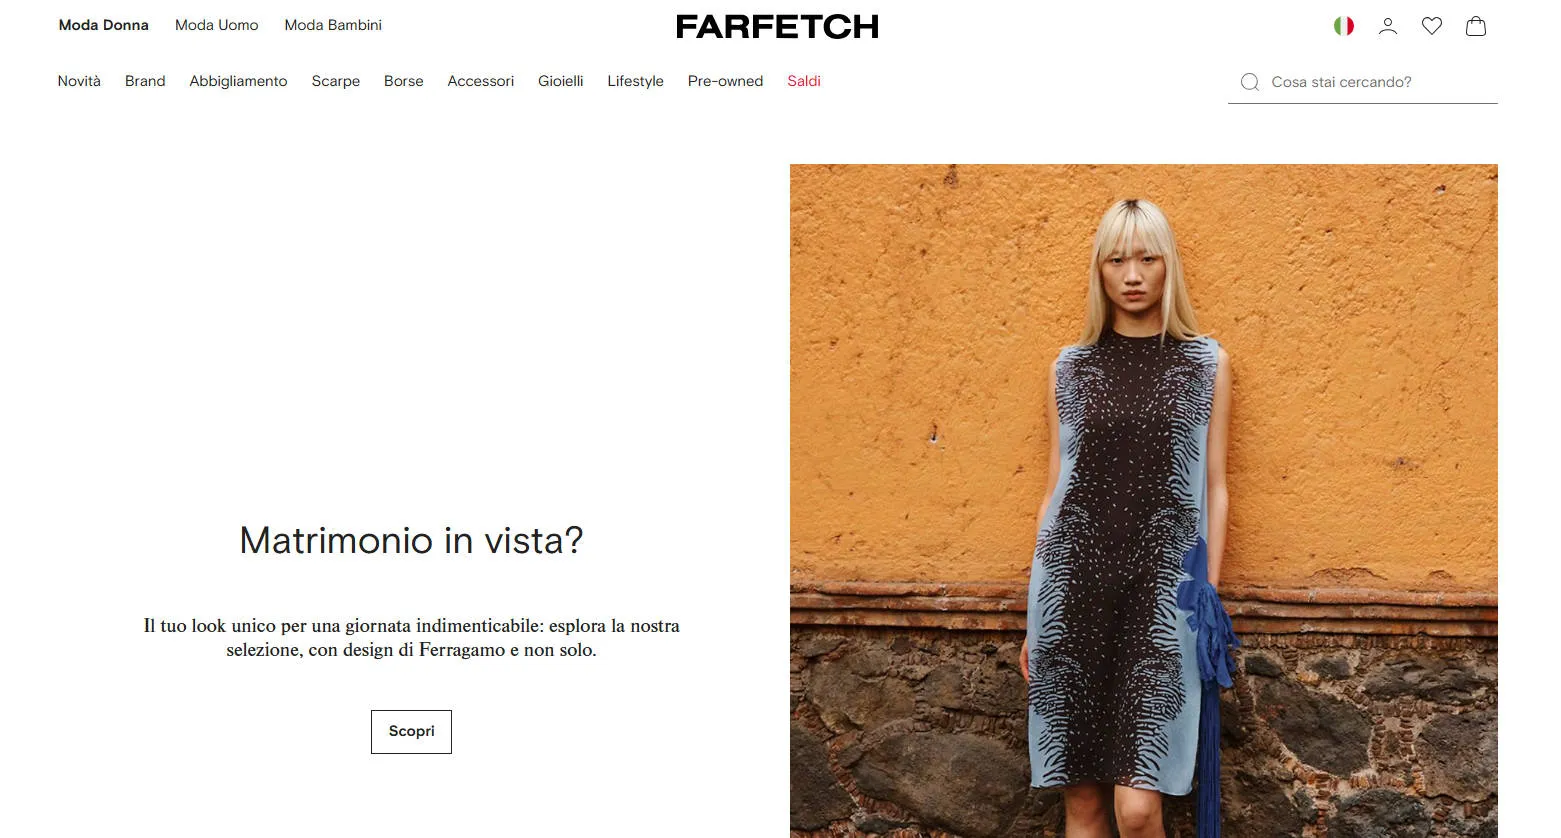
Task: Expand the Scarpe category menu
Action: coord(336,81)
